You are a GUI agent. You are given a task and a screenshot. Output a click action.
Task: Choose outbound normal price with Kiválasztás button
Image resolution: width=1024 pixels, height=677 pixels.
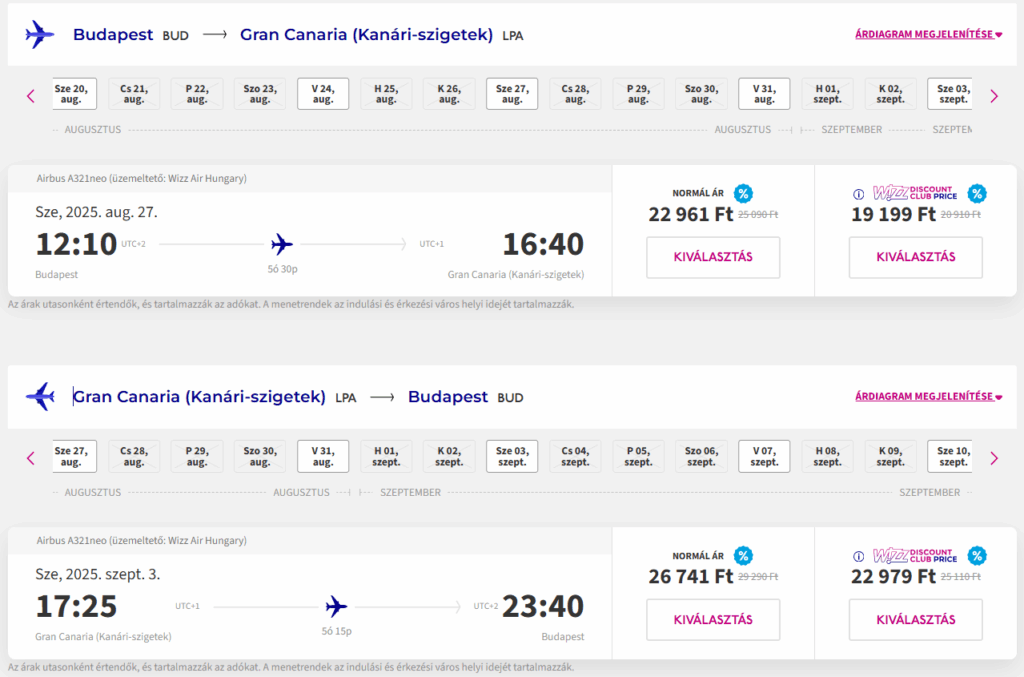pos(713,257)
